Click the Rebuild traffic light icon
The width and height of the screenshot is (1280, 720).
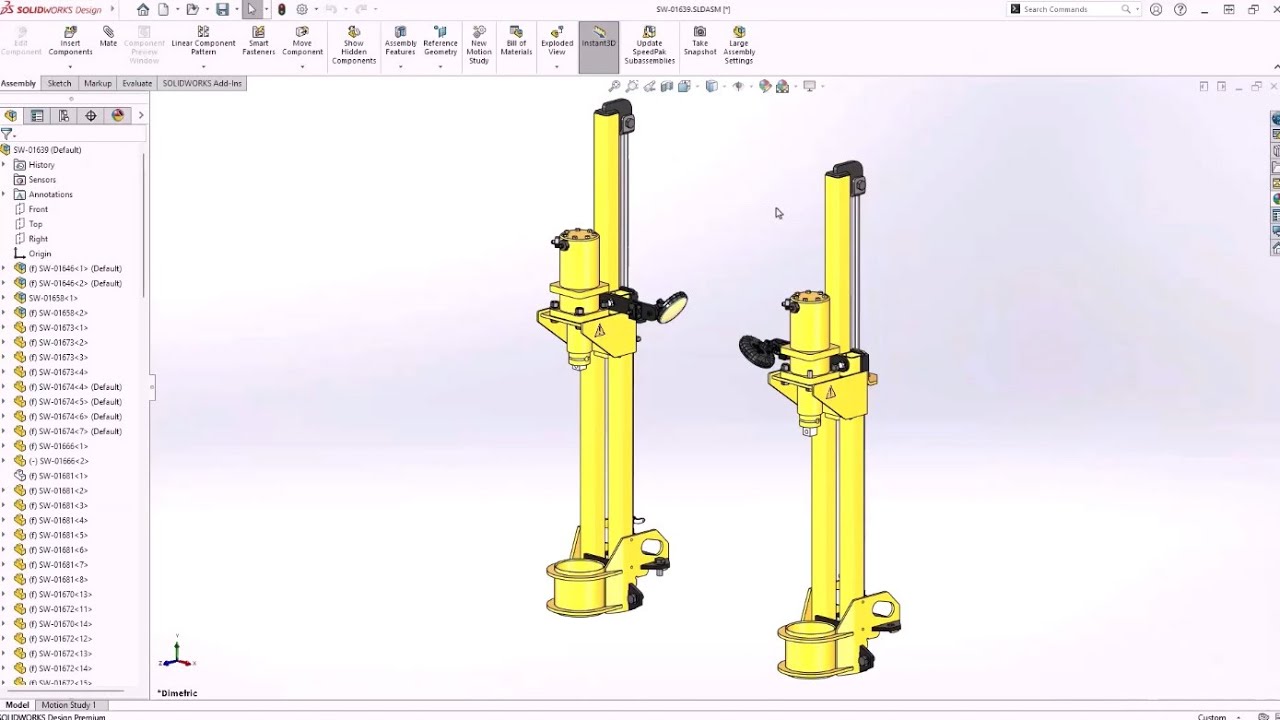282,9
